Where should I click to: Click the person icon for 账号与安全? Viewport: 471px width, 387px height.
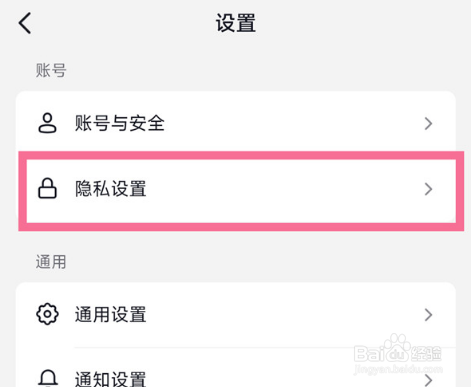(47, 123)
